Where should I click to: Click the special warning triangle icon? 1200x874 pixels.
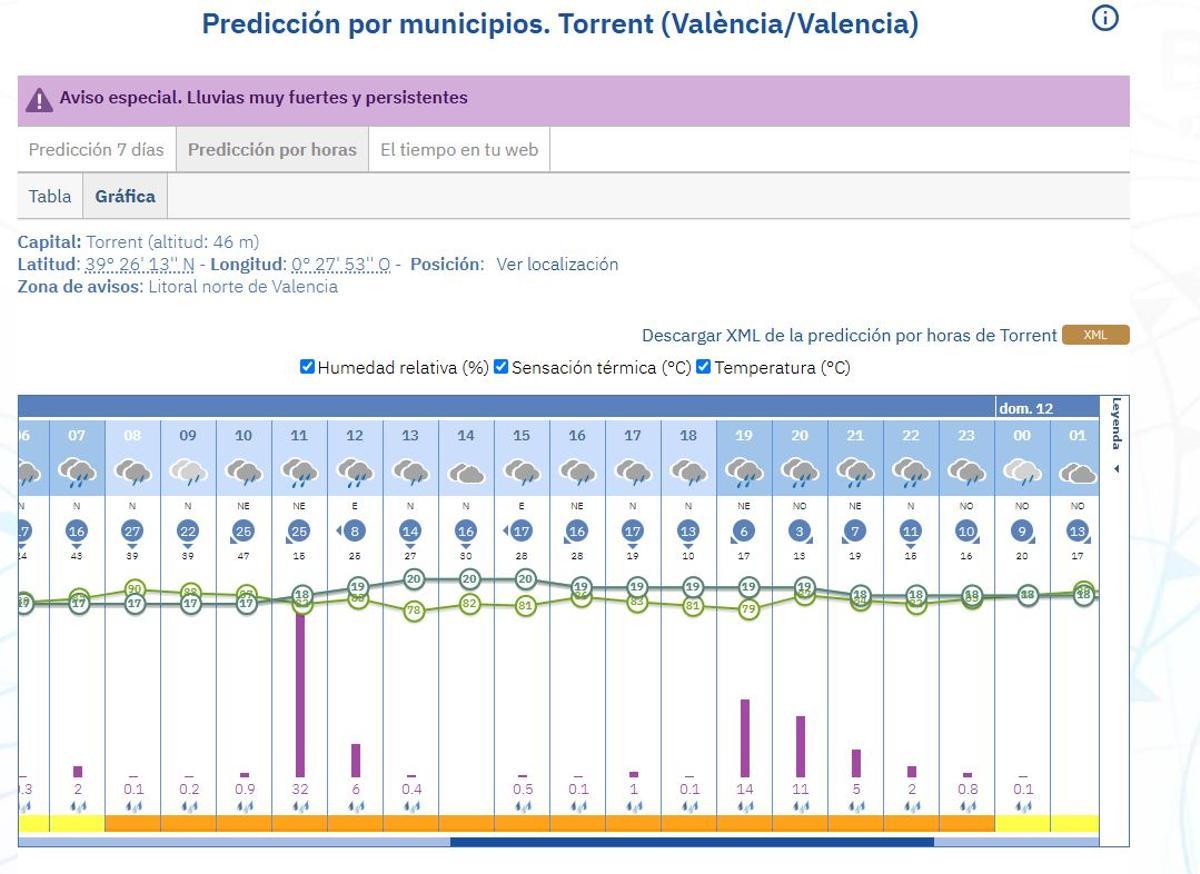41,98
